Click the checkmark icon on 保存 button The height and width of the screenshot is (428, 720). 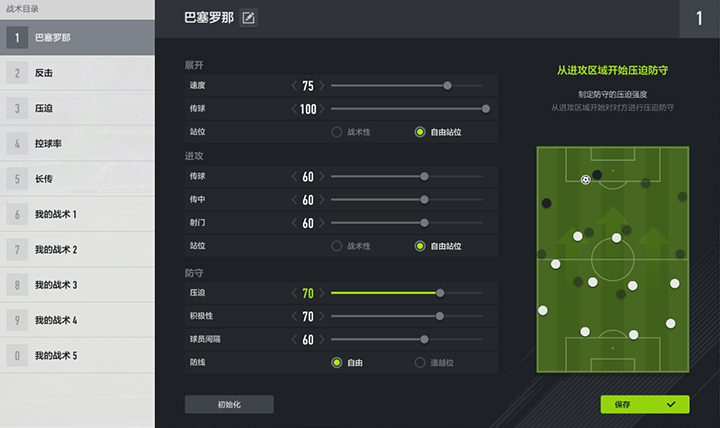click(x=671, y=405)
